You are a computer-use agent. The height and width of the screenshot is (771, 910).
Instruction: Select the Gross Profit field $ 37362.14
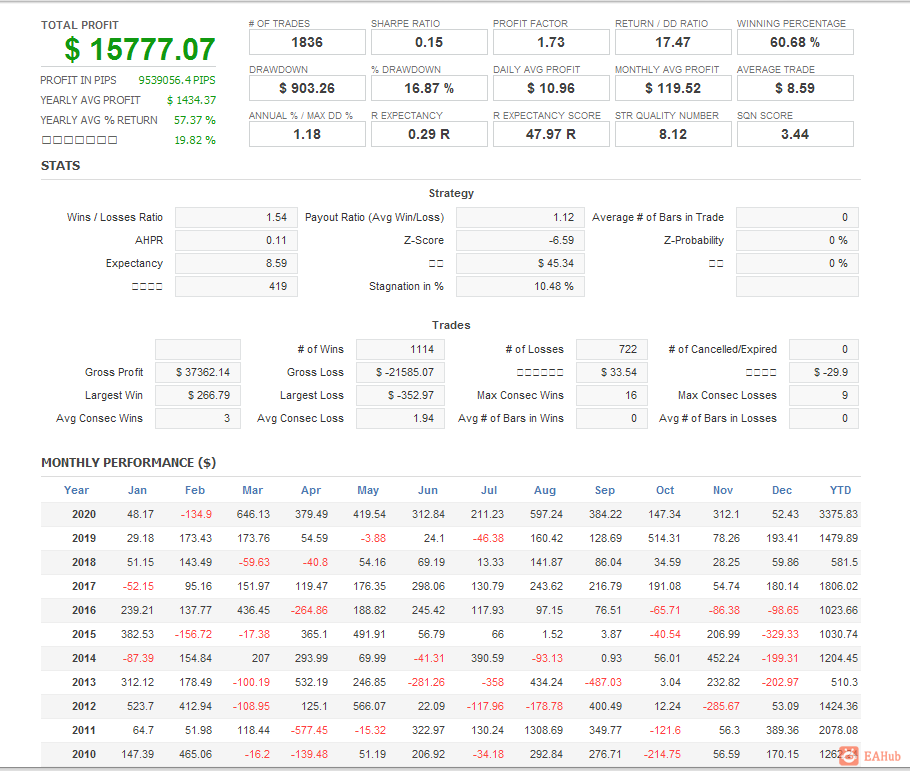point(198,372)
